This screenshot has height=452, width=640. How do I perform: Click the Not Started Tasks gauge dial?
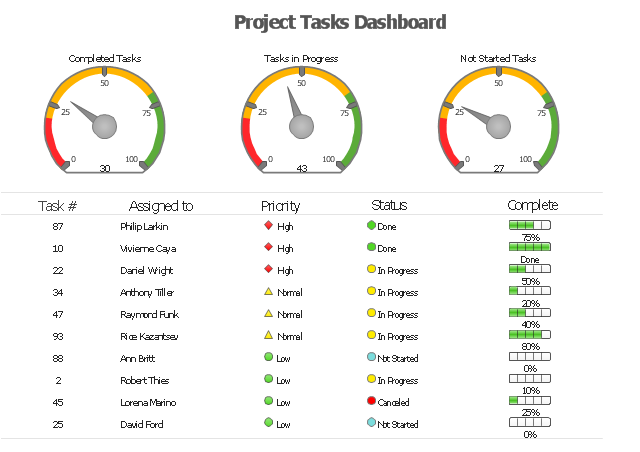click(x=498, y=120)
